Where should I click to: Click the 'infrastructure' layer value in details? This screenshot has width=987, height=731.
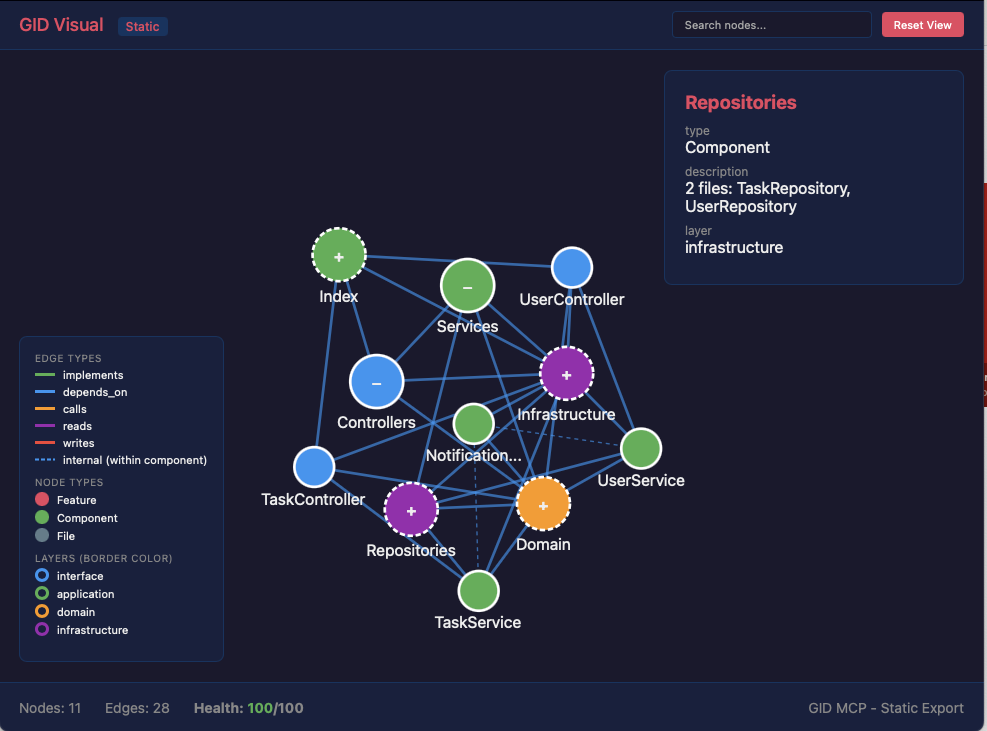734,247
